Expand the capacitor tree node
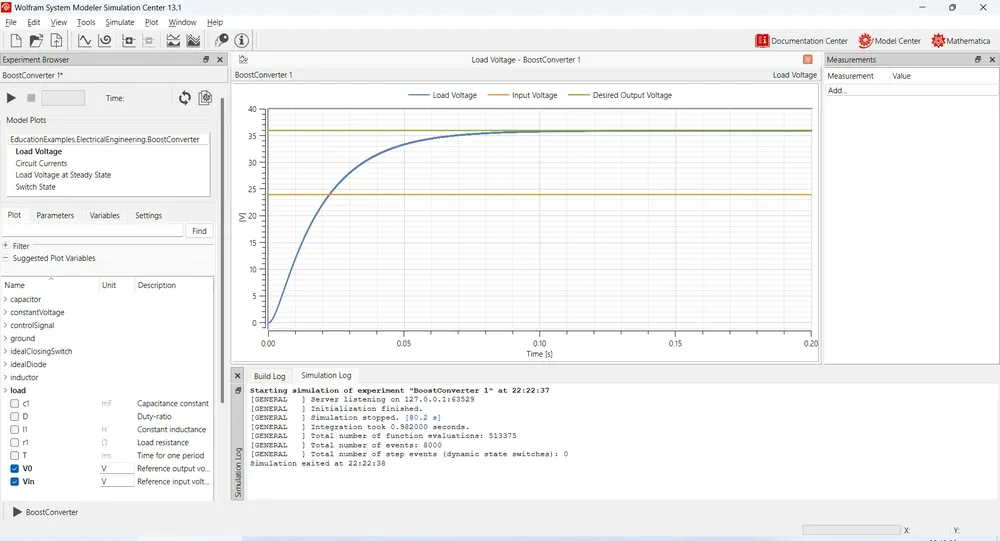 [x=6, y=299]
